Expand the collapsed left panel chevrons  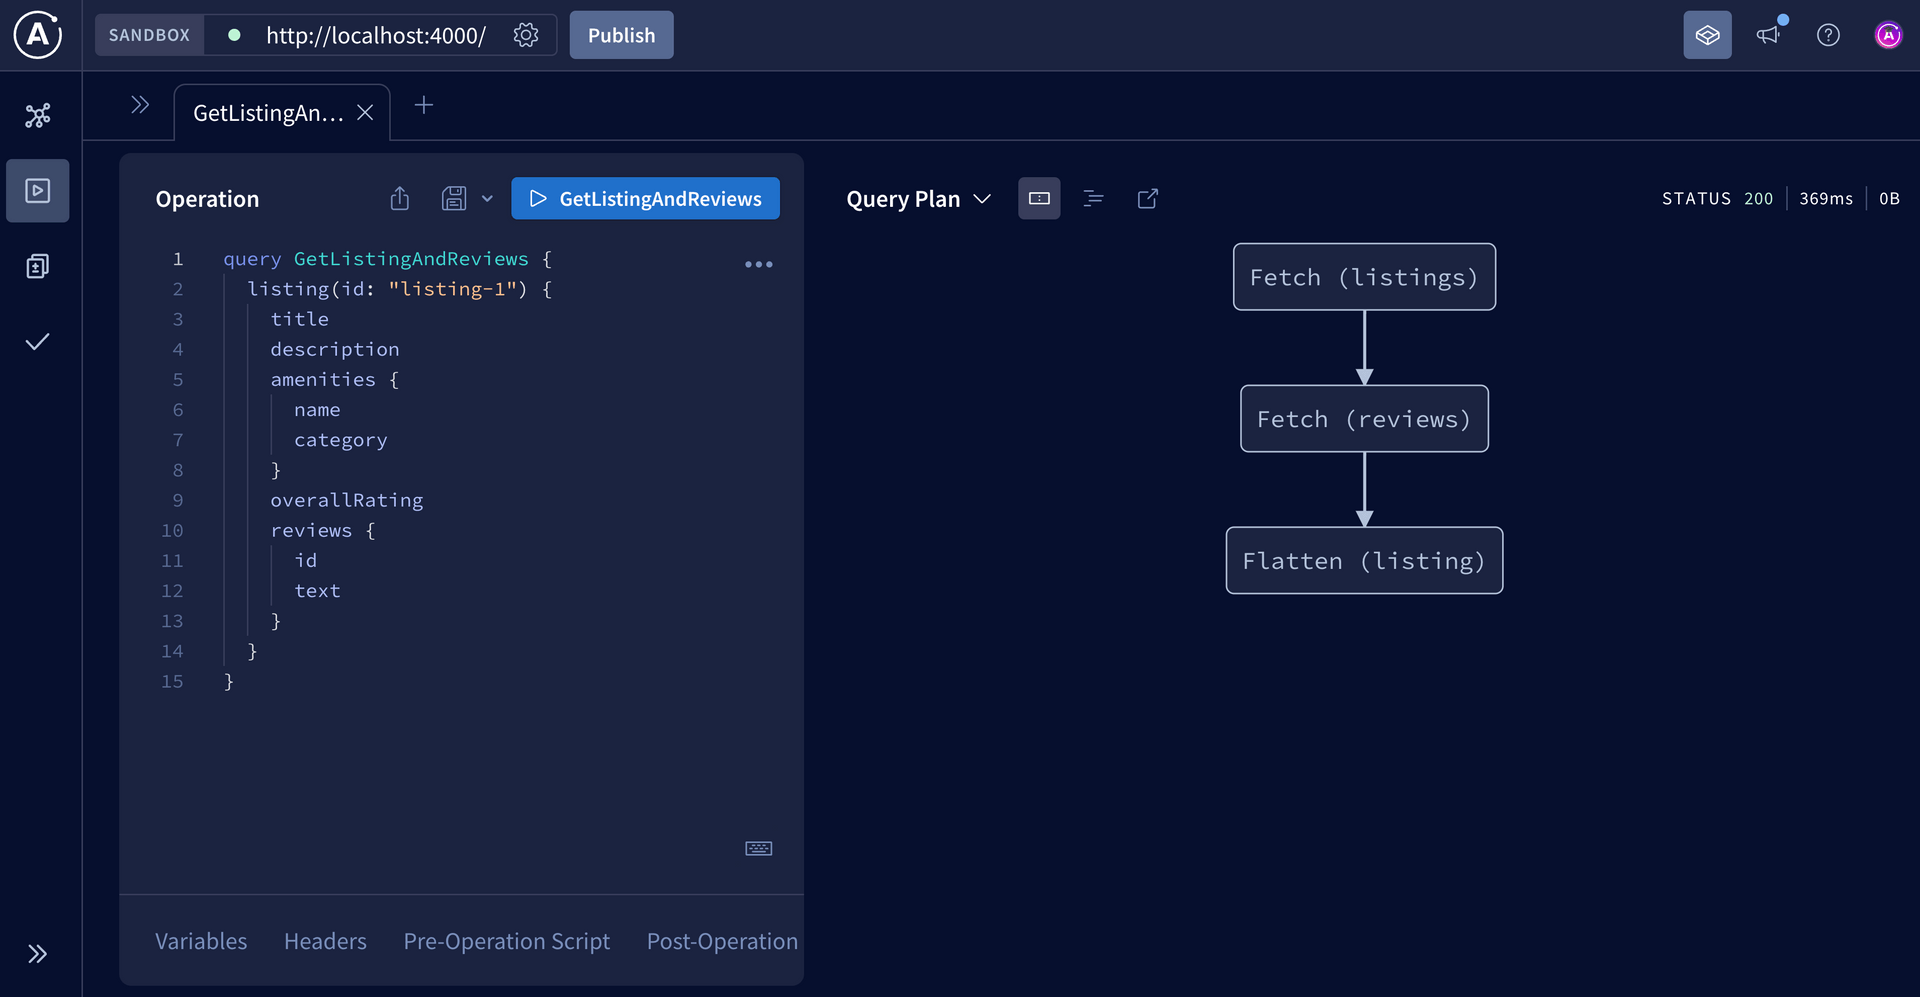coord(140,103)
